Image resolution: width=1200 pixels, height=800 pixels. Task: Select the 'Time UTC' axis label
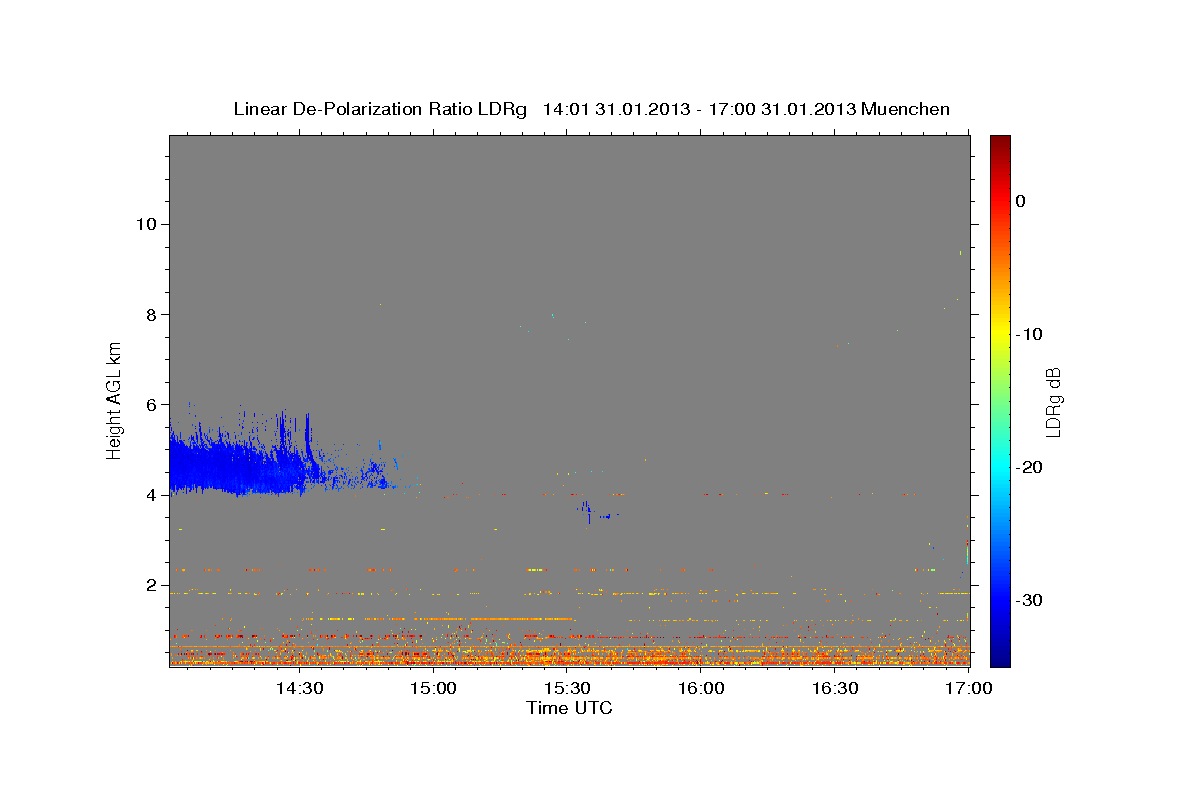pos(569,708)
